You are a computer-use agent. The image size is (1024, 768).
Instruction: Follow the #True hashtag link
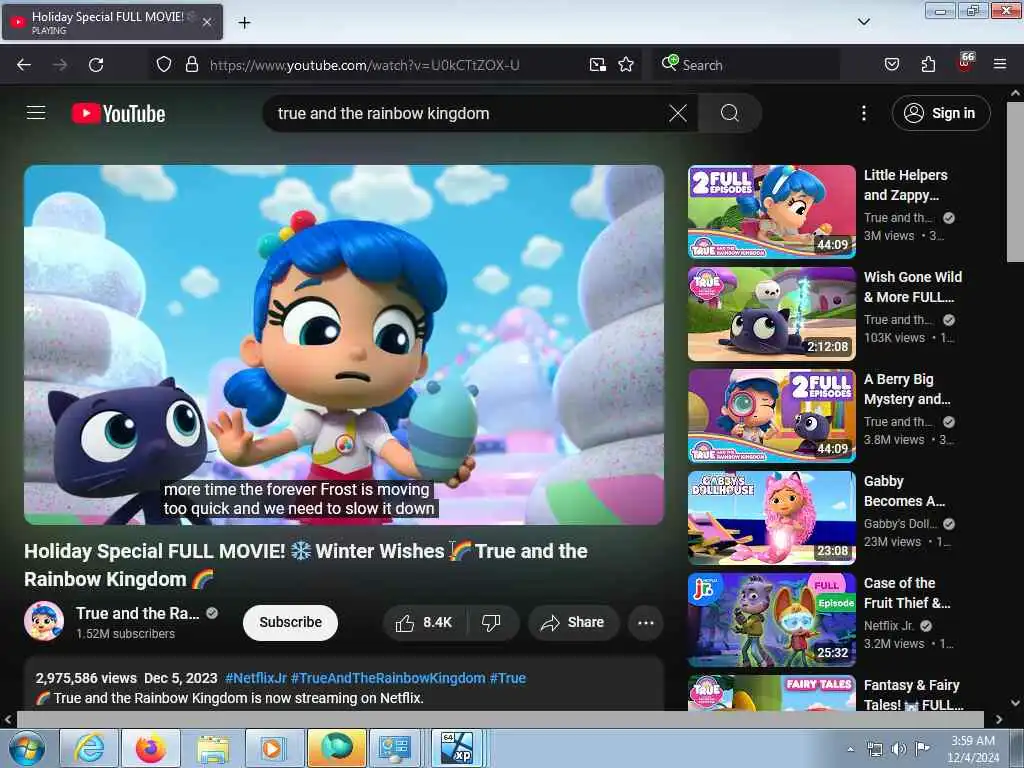(x=507, y=678)
